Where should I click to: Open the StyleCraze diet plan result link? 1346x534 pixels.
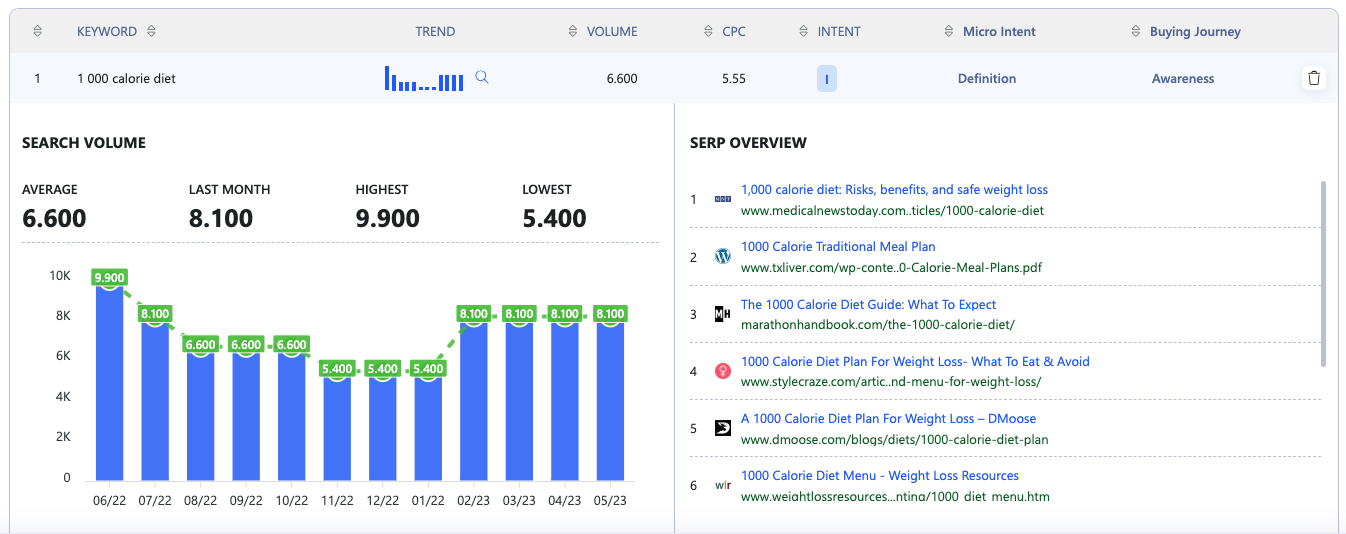pos(914,362)
